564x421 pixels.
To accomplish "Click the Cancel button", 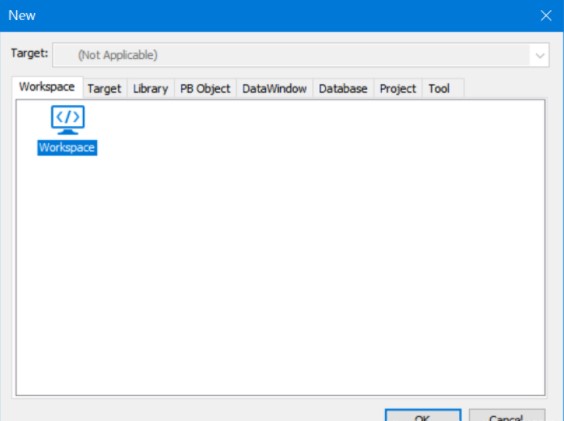I will [x=507, y=415].
